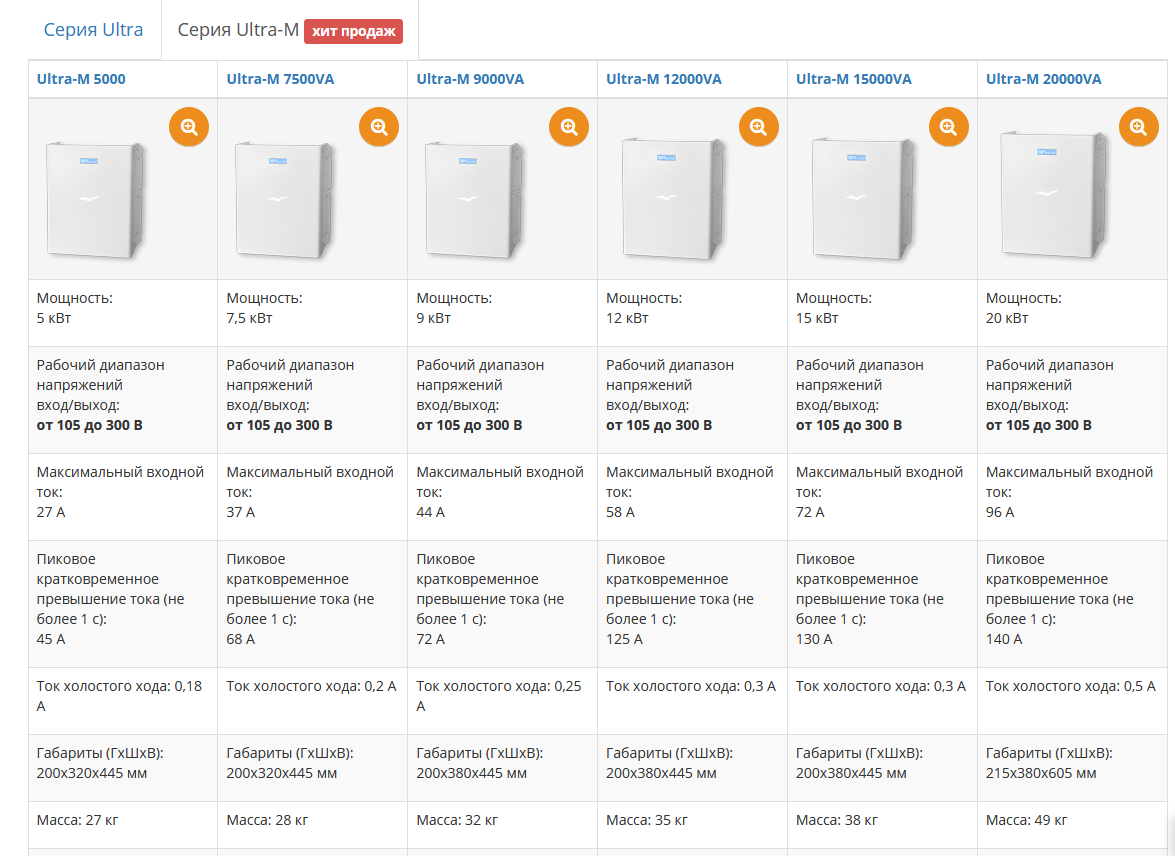Click the '200x320x445 мм' size under Ultra-M 5000

tap(92, 773)
